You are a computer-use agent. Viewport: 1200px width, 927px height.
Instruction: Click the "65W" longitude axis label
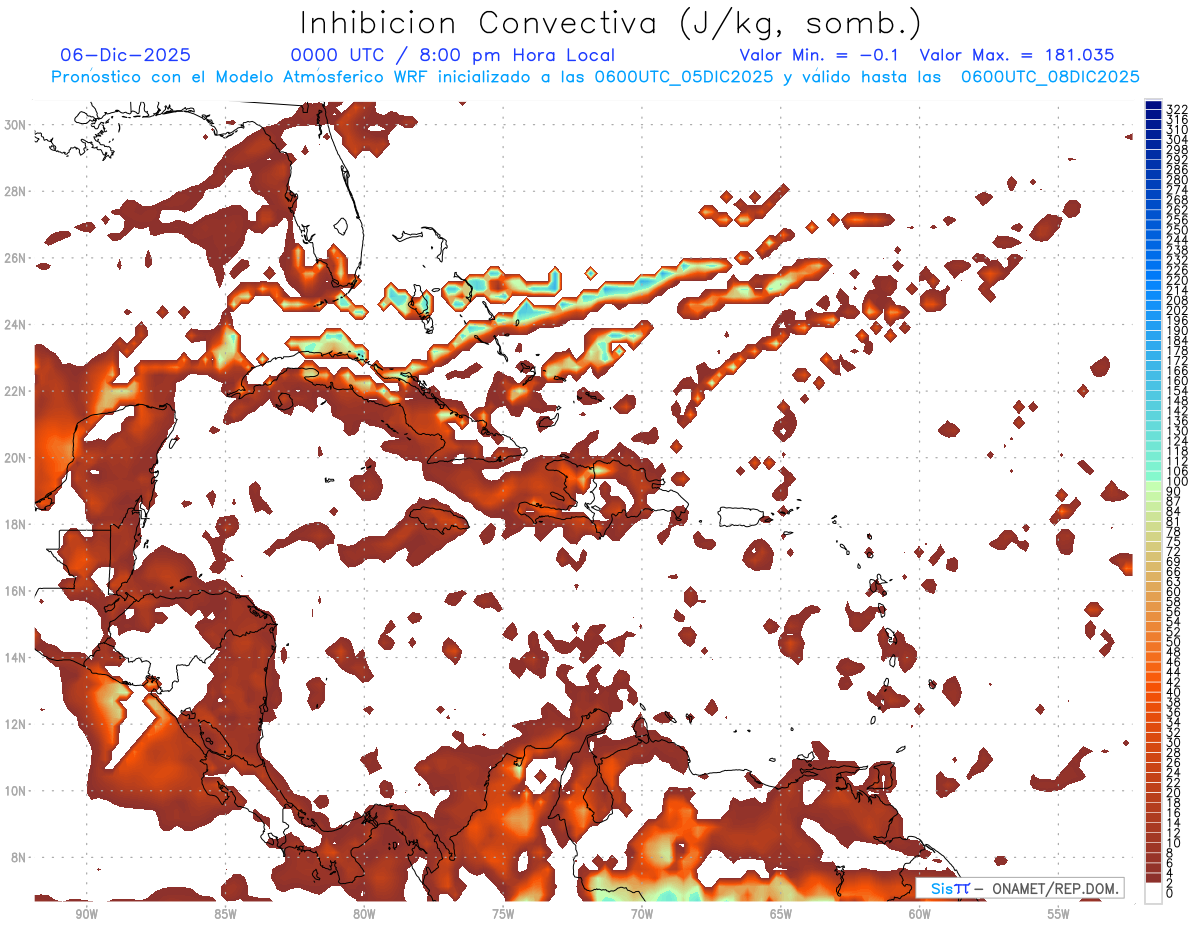(x=781, y=914)
